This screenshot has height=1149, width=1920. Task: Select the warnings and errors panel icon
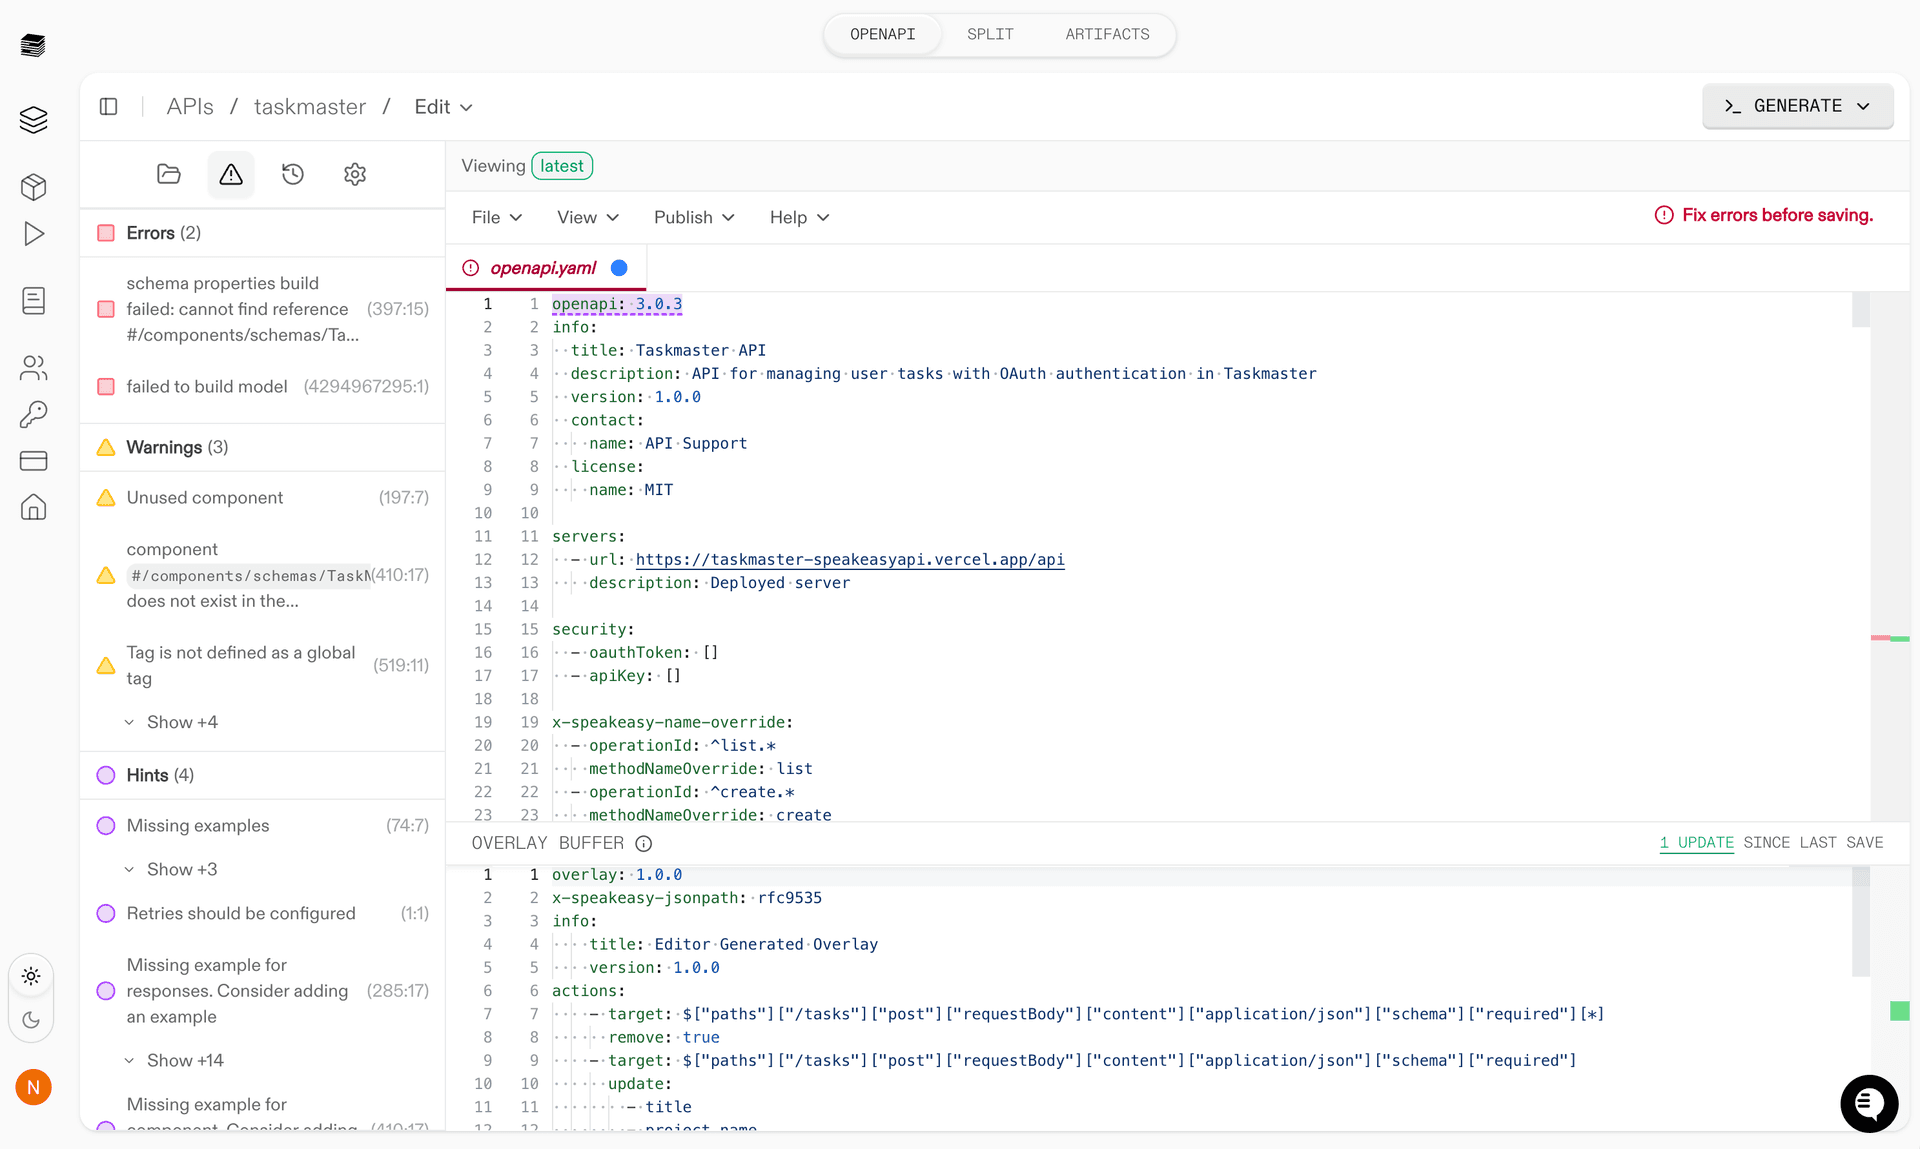230,174
